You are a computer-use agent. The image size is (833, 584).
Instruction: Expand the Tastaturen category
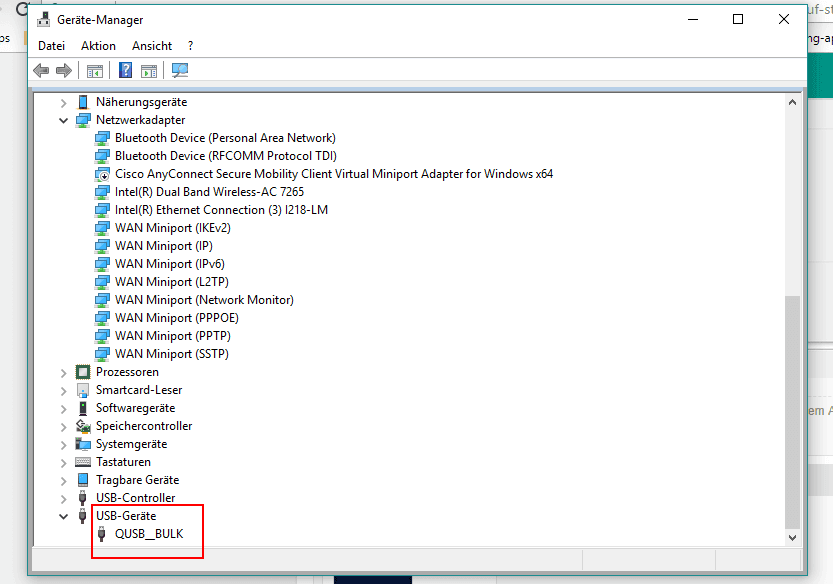tap(64, 463)
